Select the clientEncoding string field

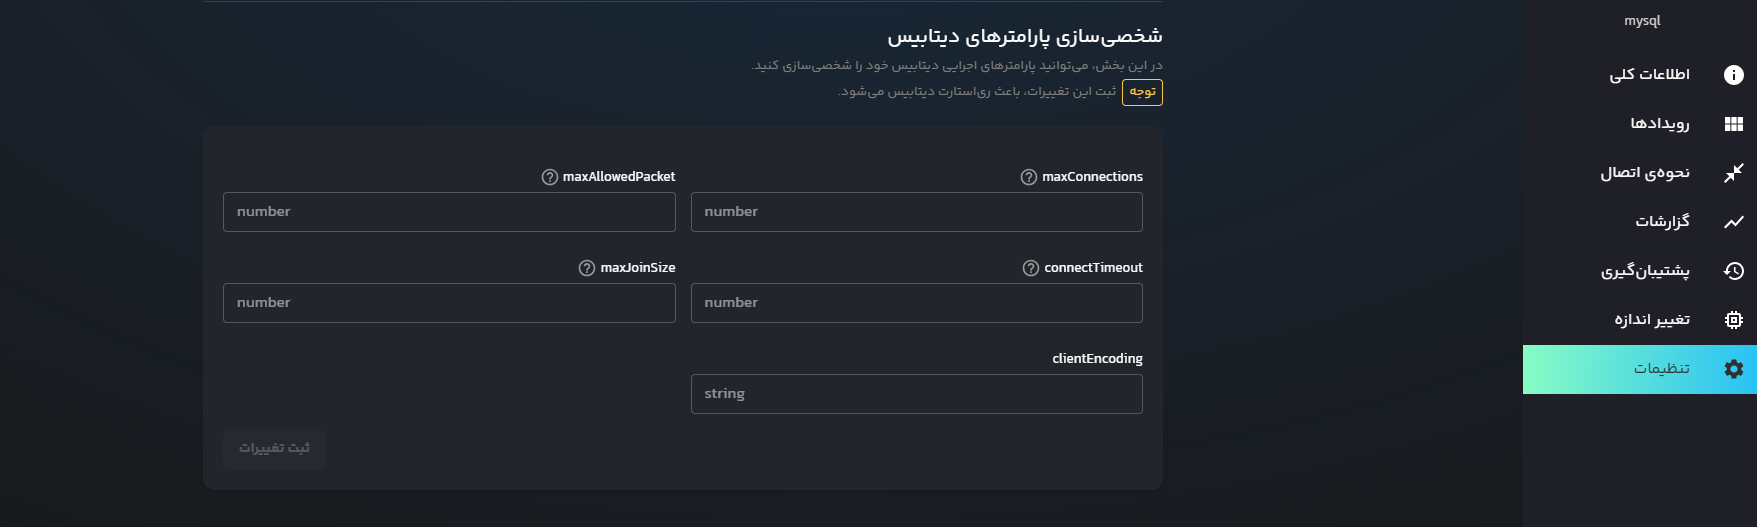point(916,394)
